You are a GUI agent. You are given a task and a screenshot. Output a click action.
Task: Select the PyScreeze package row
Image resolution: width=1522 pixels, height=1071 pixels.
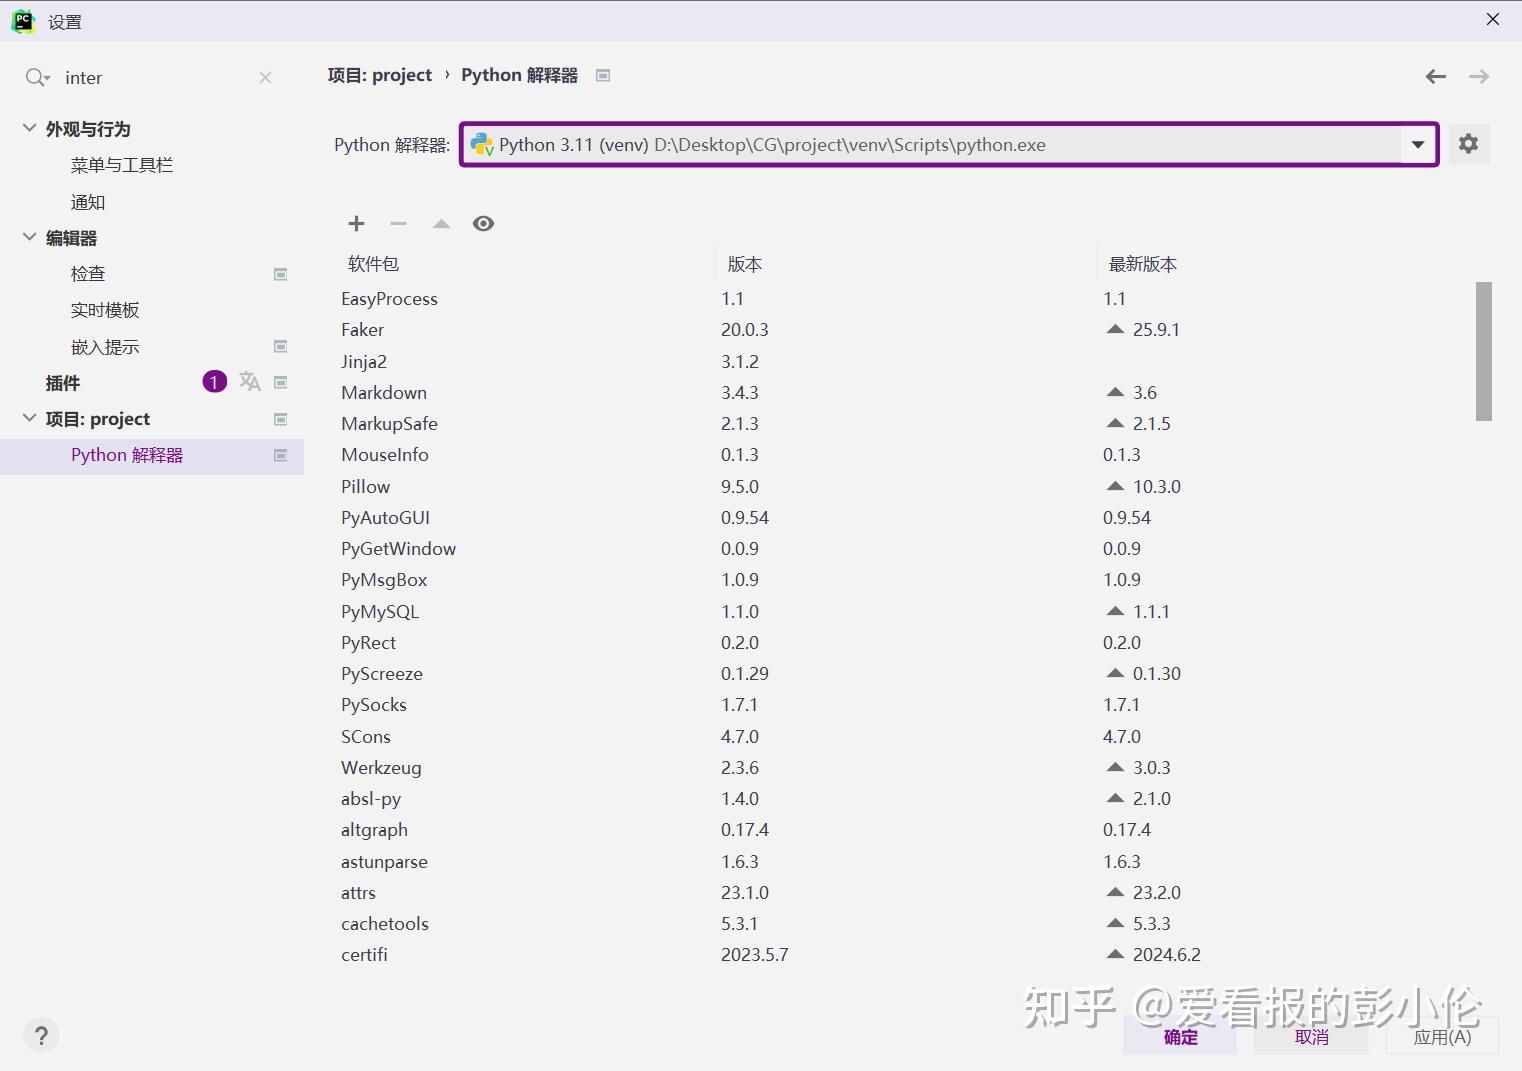[904, 673]
